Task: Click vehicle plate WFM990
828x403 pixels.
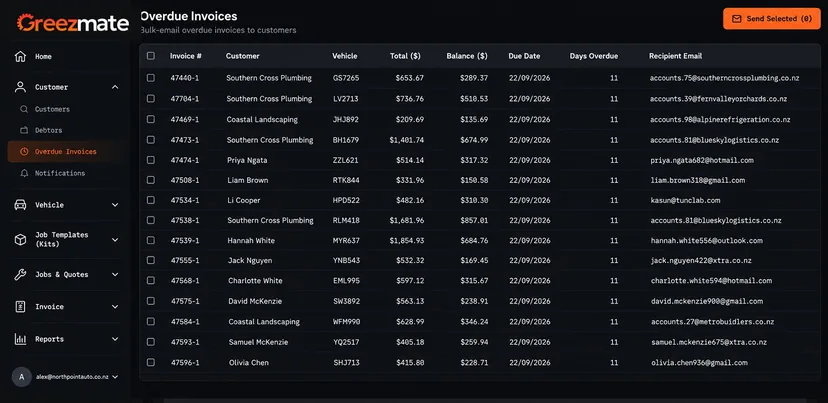Action: tap(347, 322)
